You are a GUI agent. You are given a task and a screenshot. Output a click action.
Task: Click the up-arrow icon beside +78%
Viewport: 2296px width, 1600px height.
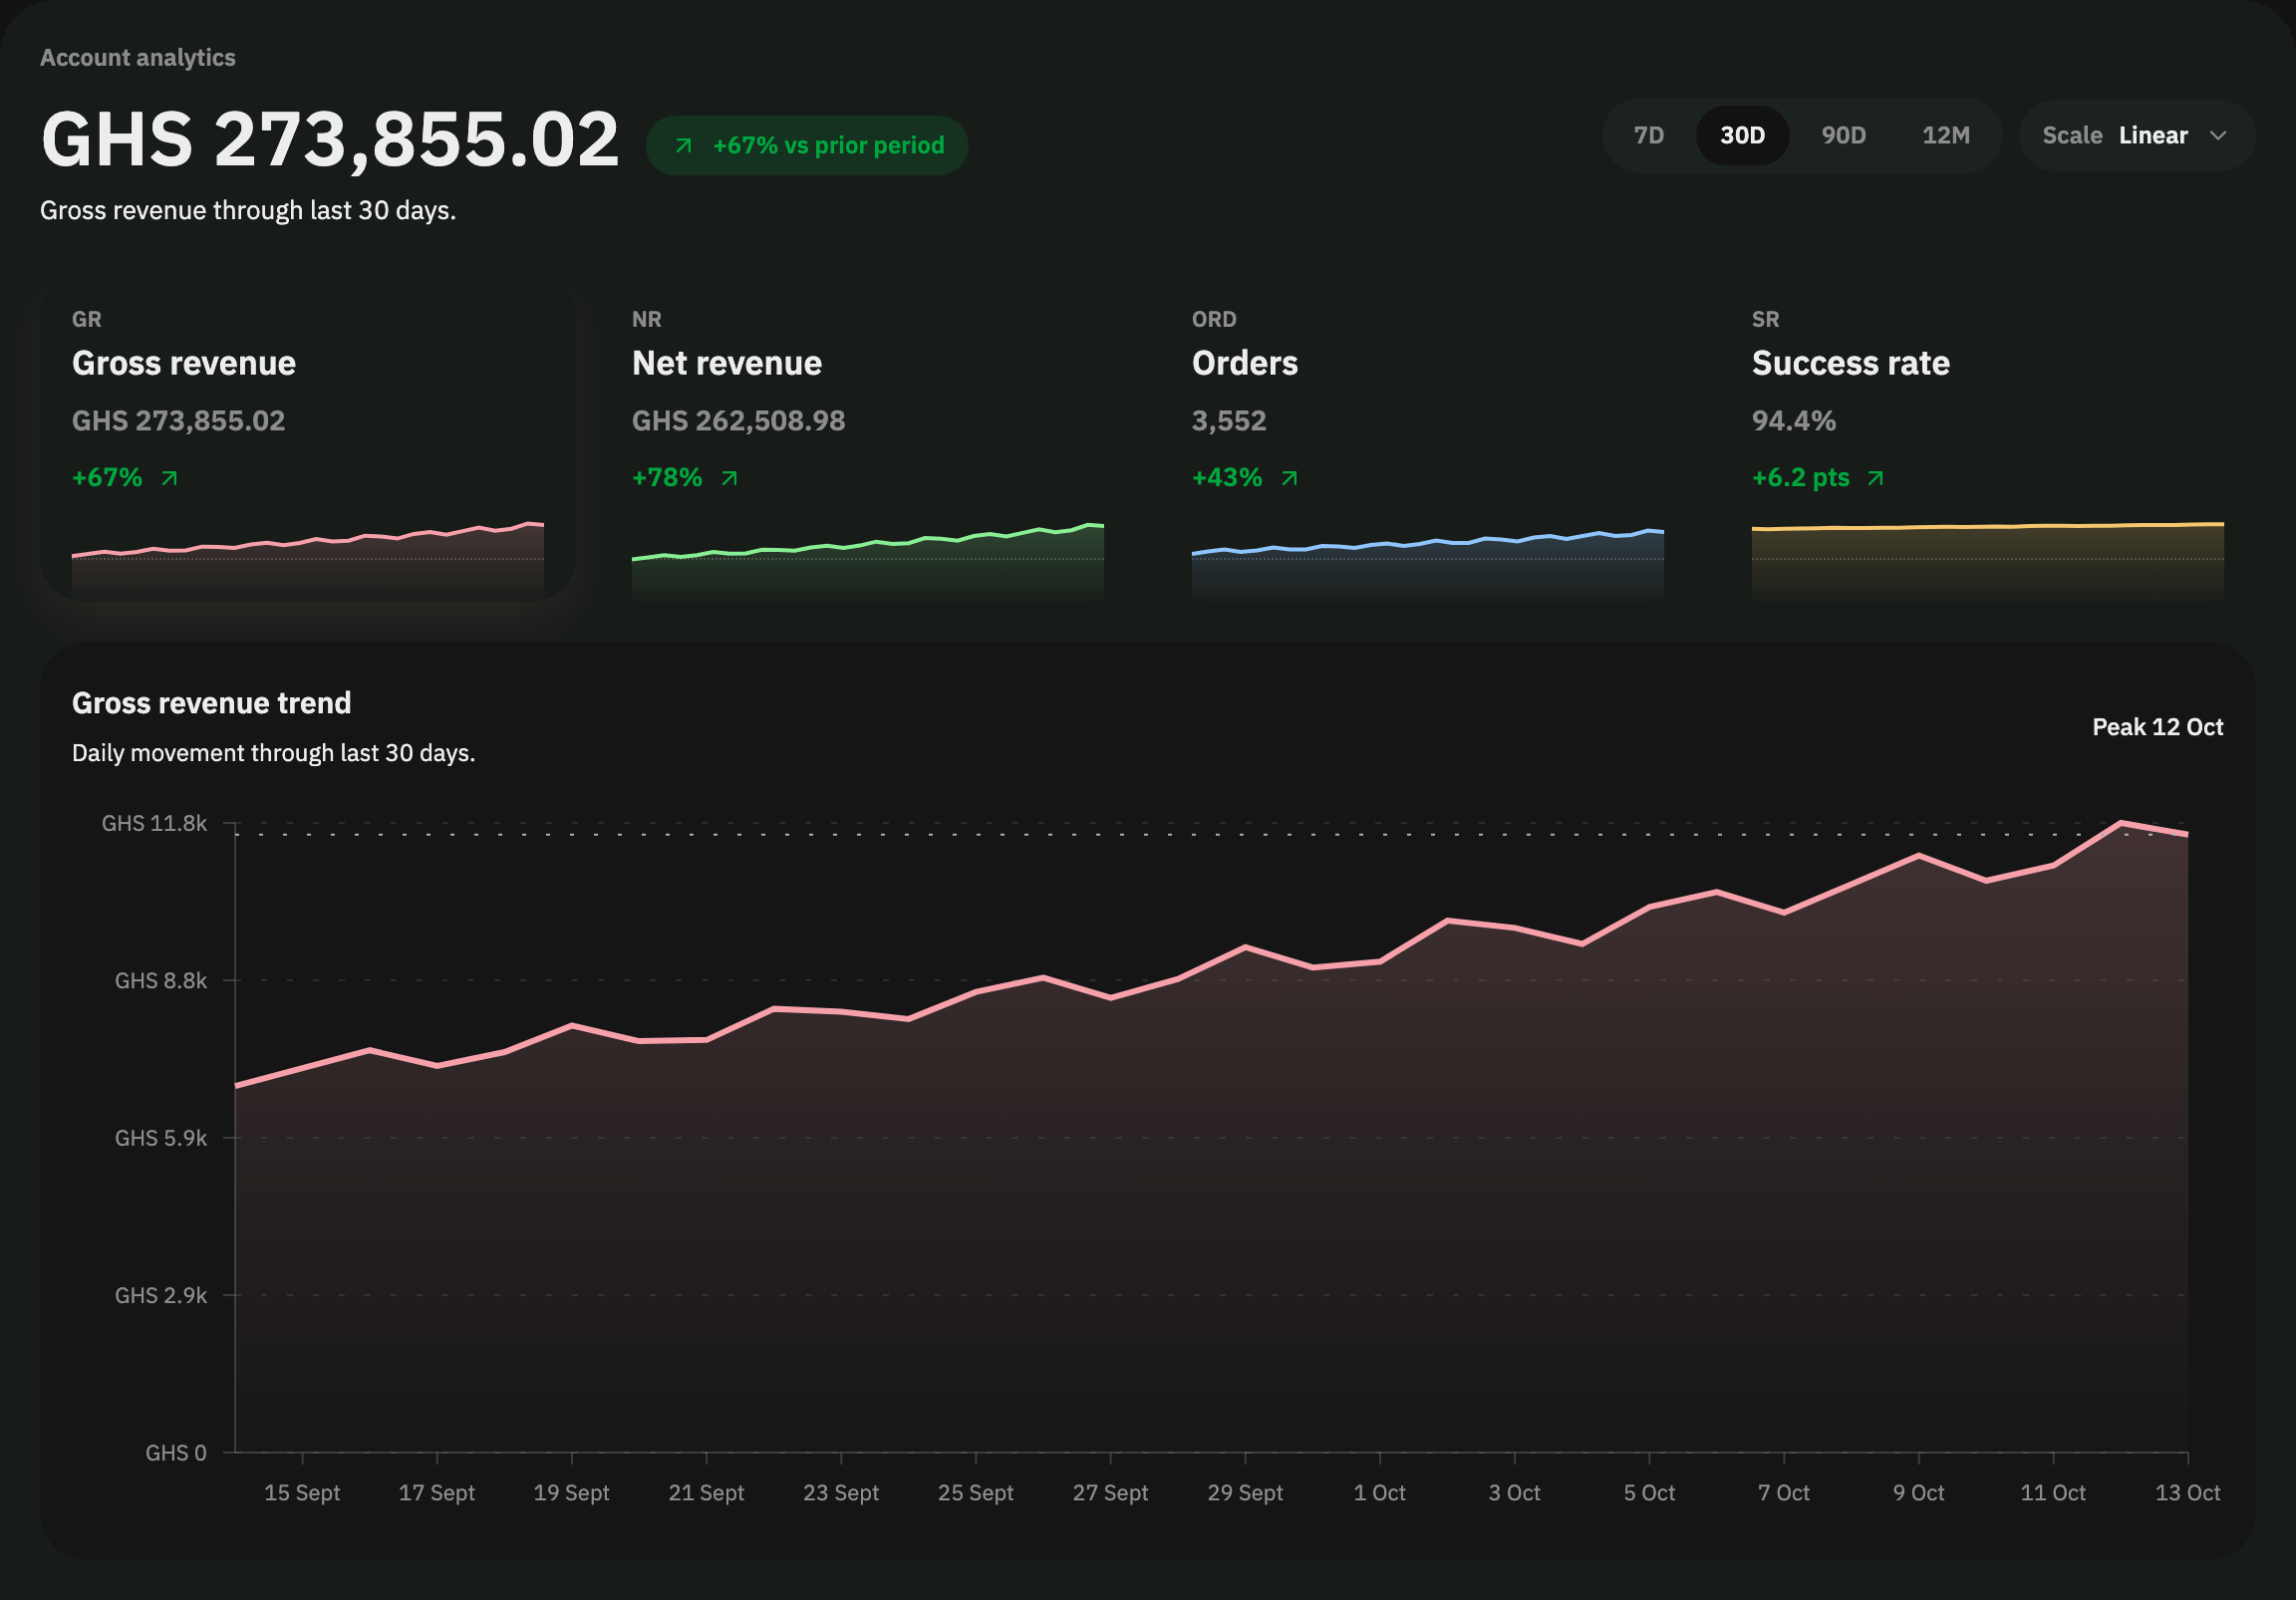[x=729, y=478]
